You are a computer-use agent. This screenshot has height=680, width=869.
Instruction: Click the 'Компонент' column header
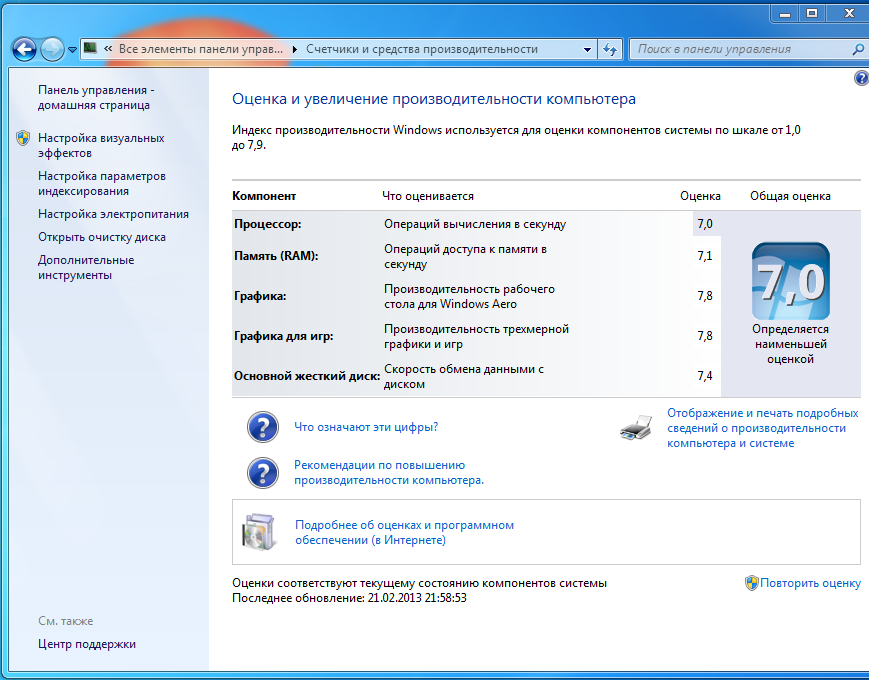coord(264,196)
